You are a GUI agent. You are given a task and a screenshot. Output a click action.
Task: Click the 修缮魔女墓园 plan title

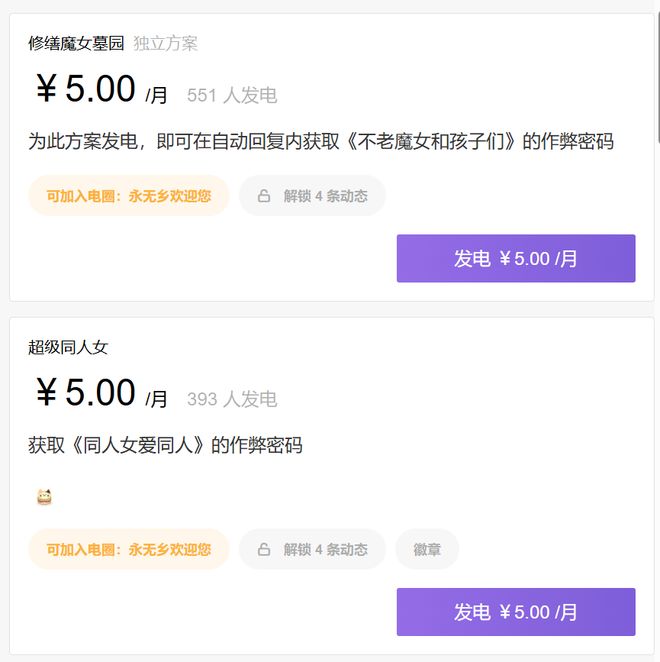pos(76,44)
